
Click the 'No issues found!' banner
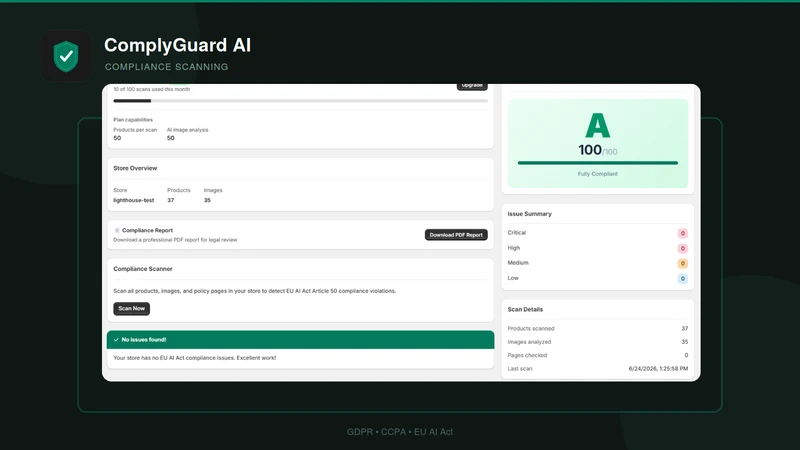(x=301, y=340)
